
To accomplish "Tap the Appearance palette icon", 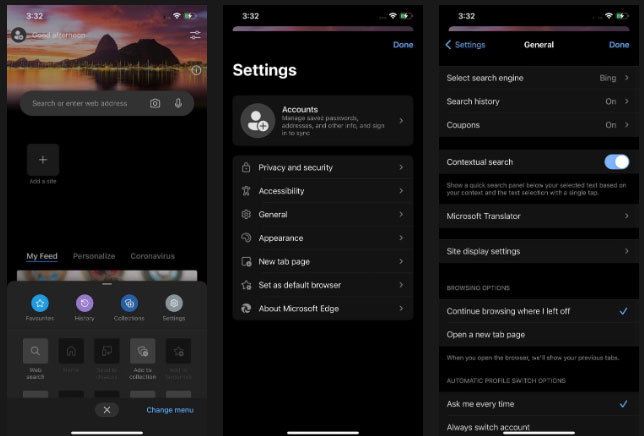I will pyautogui.click(x=246, y=238).
